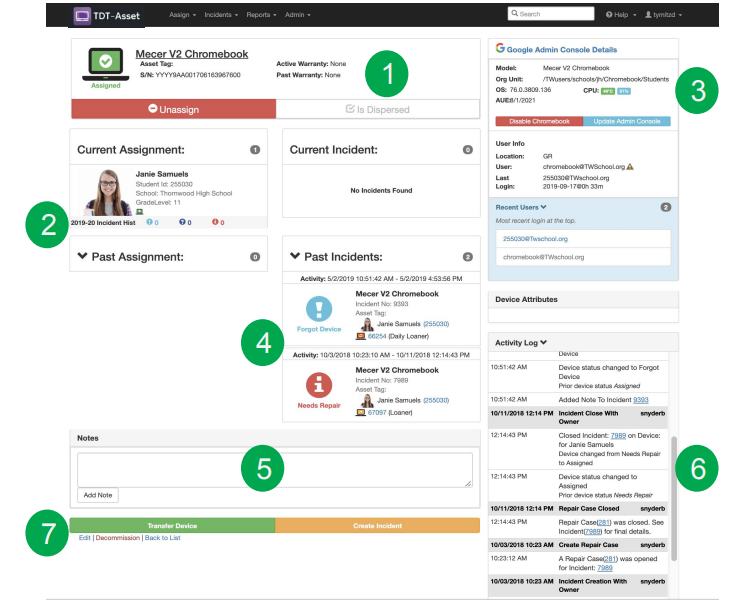Click the Back to List link
731x601 pixels.
coord(162,538)
